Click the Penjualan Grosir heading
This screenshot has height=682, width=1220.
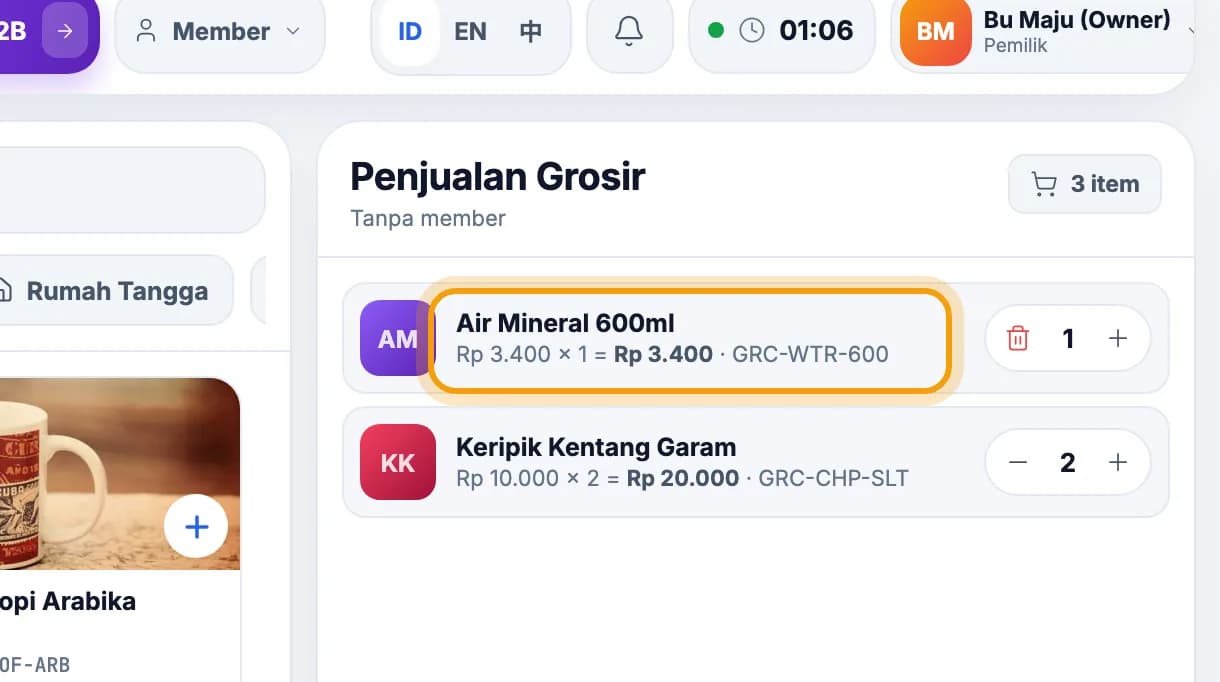point(498,177)
